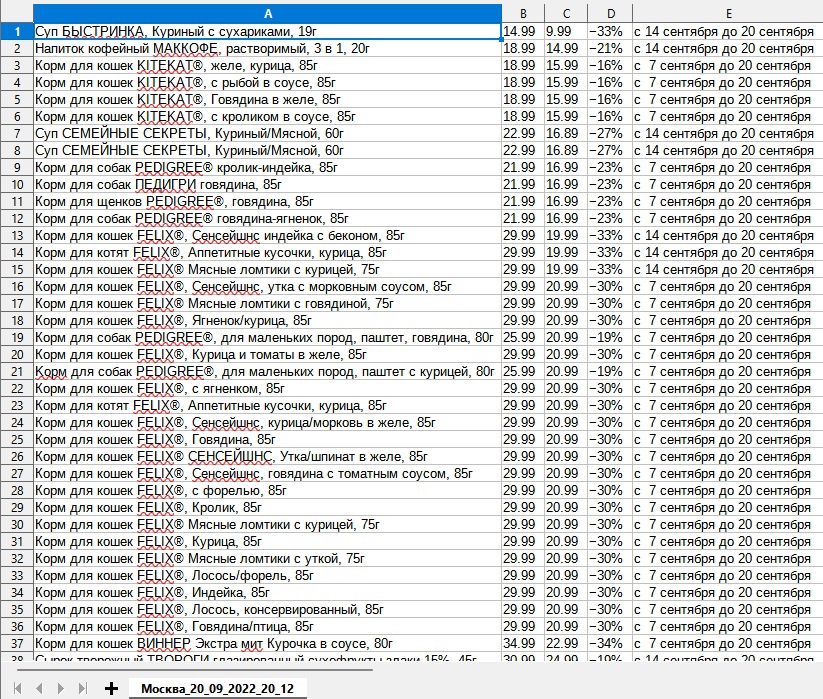This screenshot has width=823, height=699.
Task: Select price 34.99 in row 37
Action: pos(523,643)
